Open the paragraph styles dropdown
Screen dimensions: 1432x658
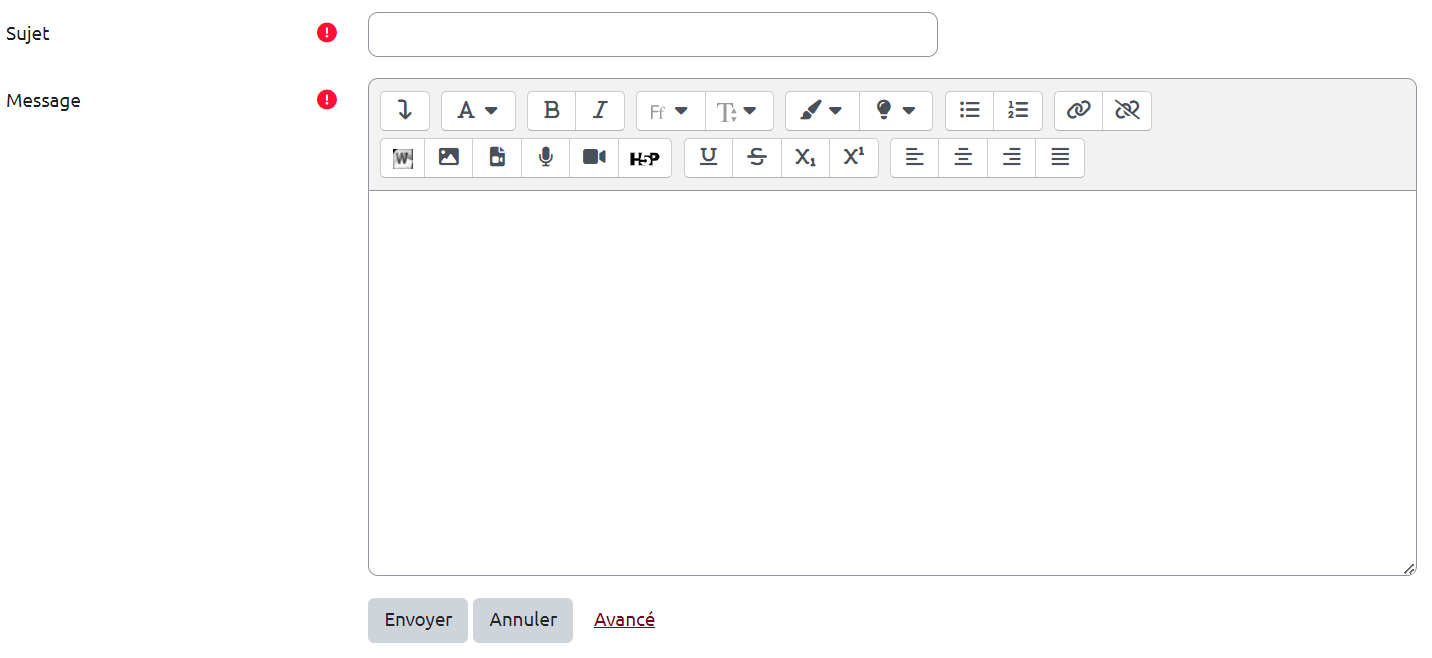pyautogui.click(x=478, y=111)
